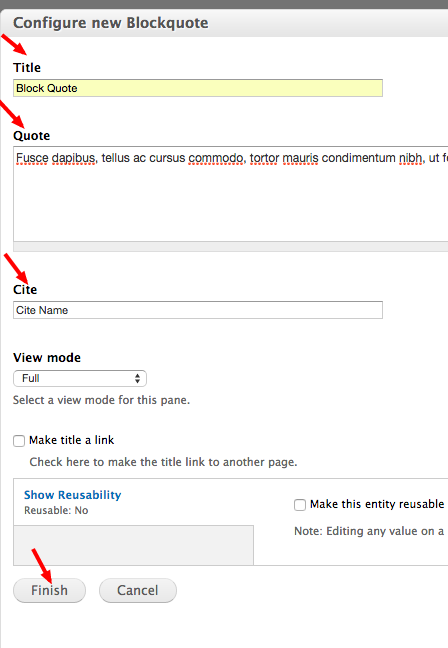Click the Finish button
The height and width of the screenshot is (648, 448).
point(49,590)
